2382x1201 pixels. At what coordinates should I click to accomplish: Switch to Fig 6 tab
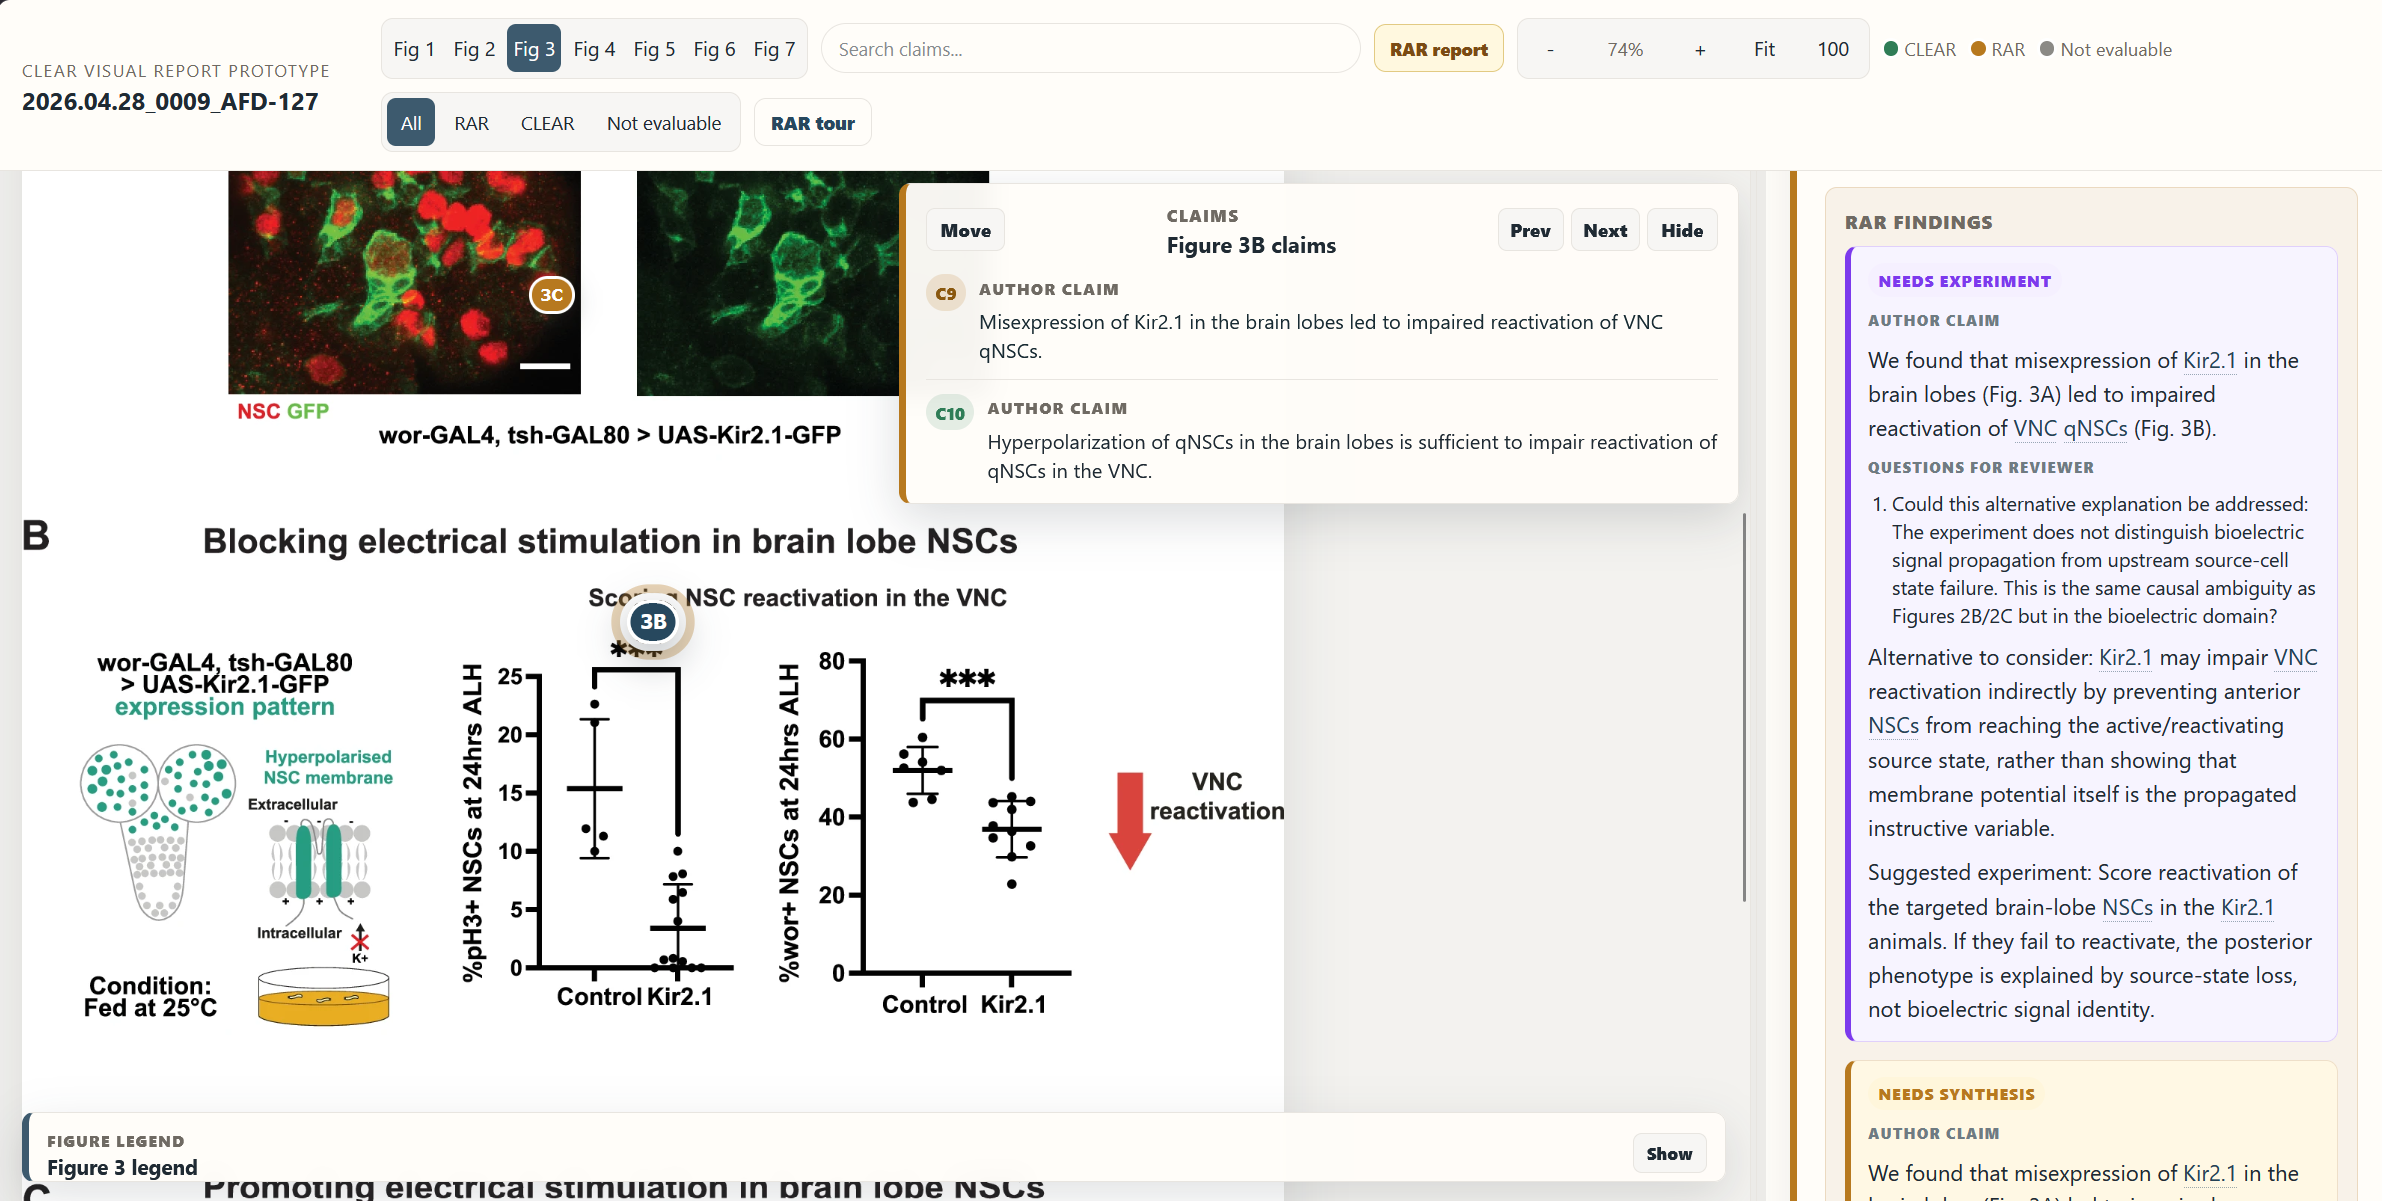714,49
